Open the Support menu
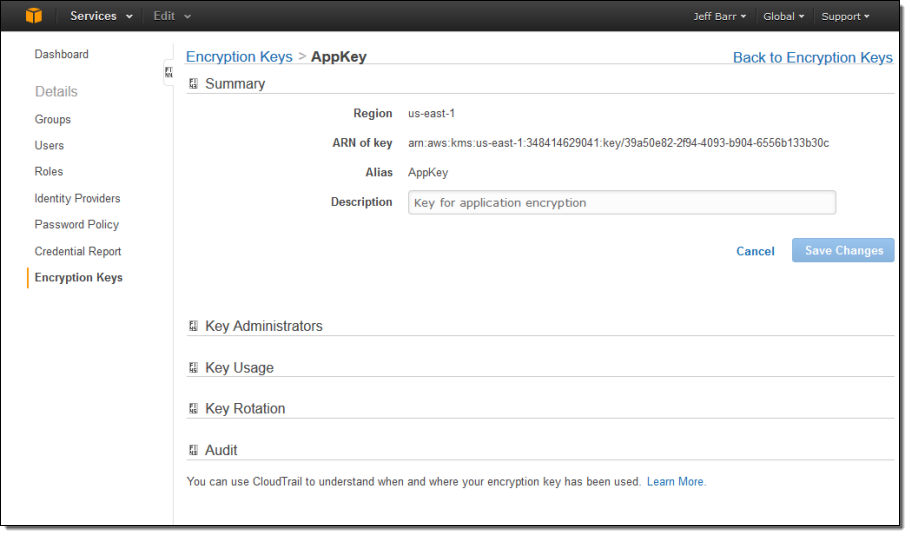This screenshot has height=536, width=910. click(845, 16)
